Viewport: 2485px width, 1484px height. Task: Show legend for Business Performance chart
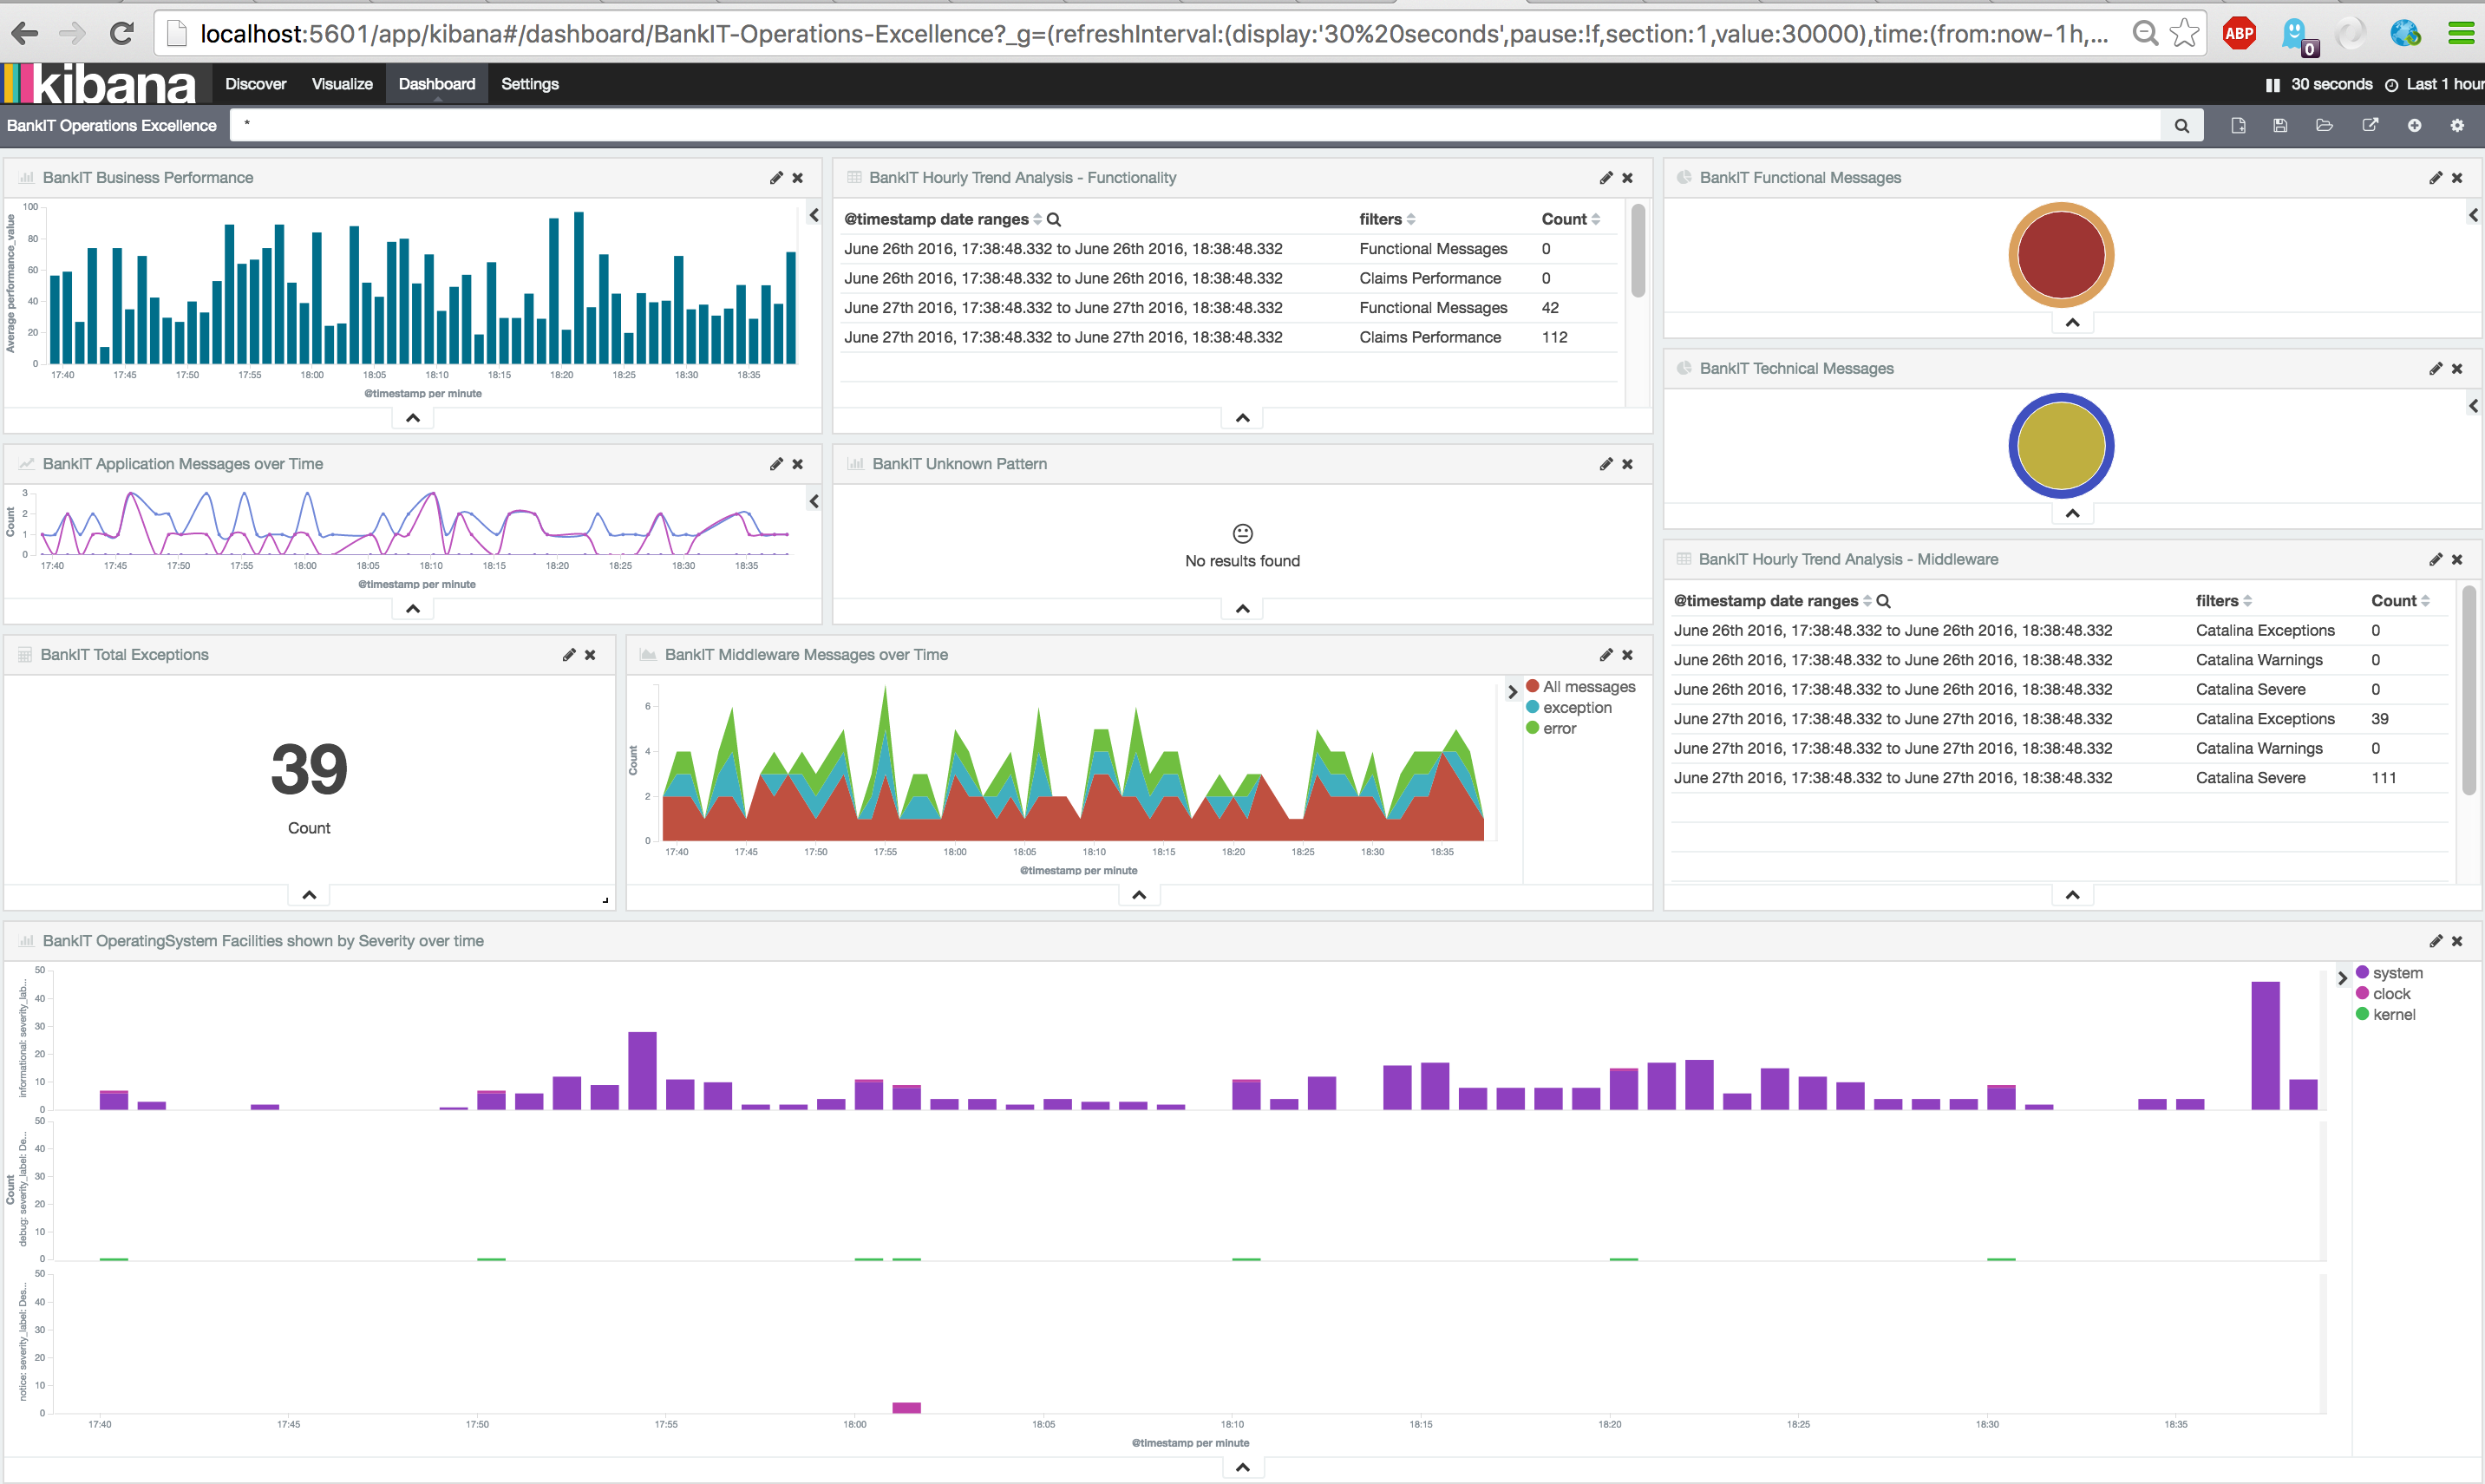tap(814, 215)
